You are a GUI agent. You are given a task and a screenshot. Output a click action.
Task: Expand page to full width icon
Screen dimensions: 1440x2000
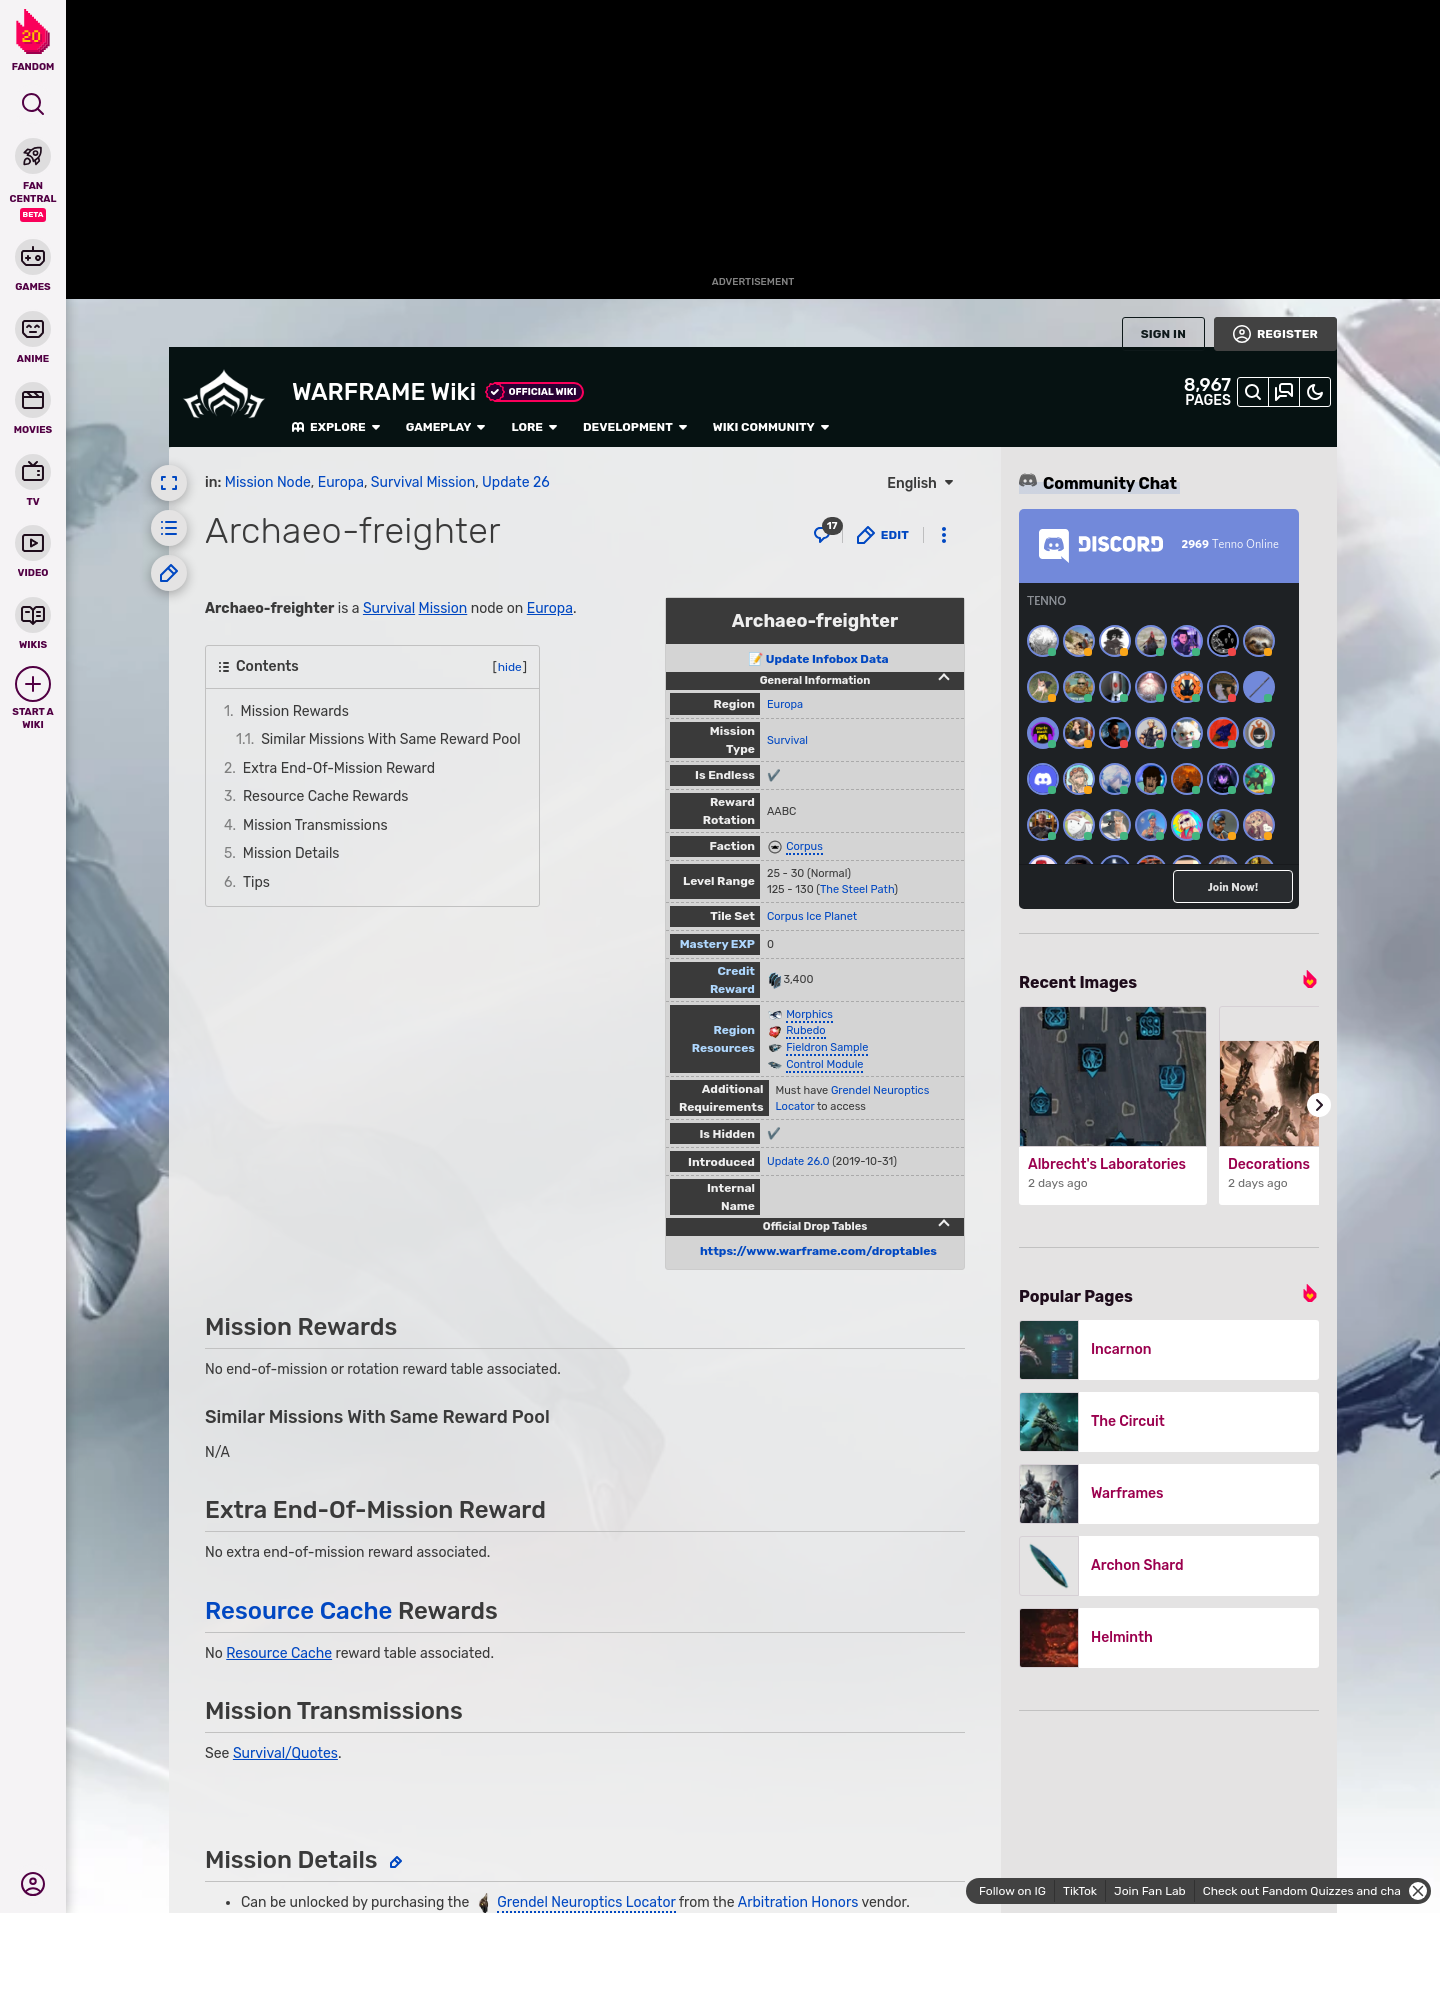point(169,483)
